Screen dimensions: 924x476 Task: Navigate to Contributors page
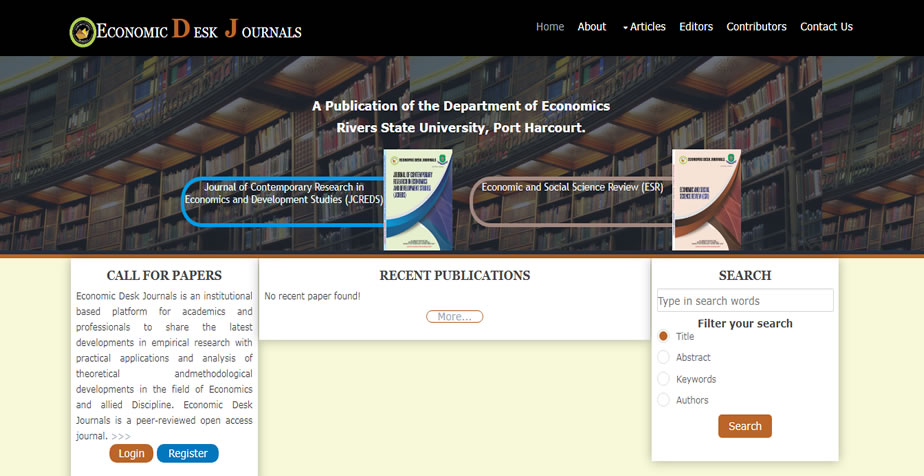coord(756,27)
